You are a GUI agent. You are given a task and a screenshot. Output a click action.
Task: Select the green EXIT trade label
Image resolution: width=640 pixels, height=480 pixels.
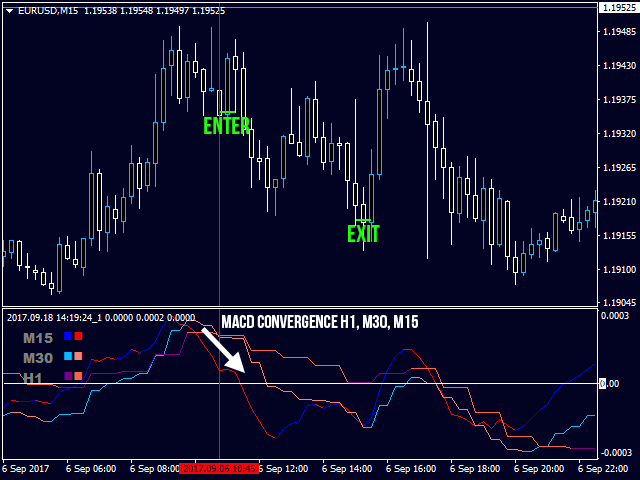point(363,234)
